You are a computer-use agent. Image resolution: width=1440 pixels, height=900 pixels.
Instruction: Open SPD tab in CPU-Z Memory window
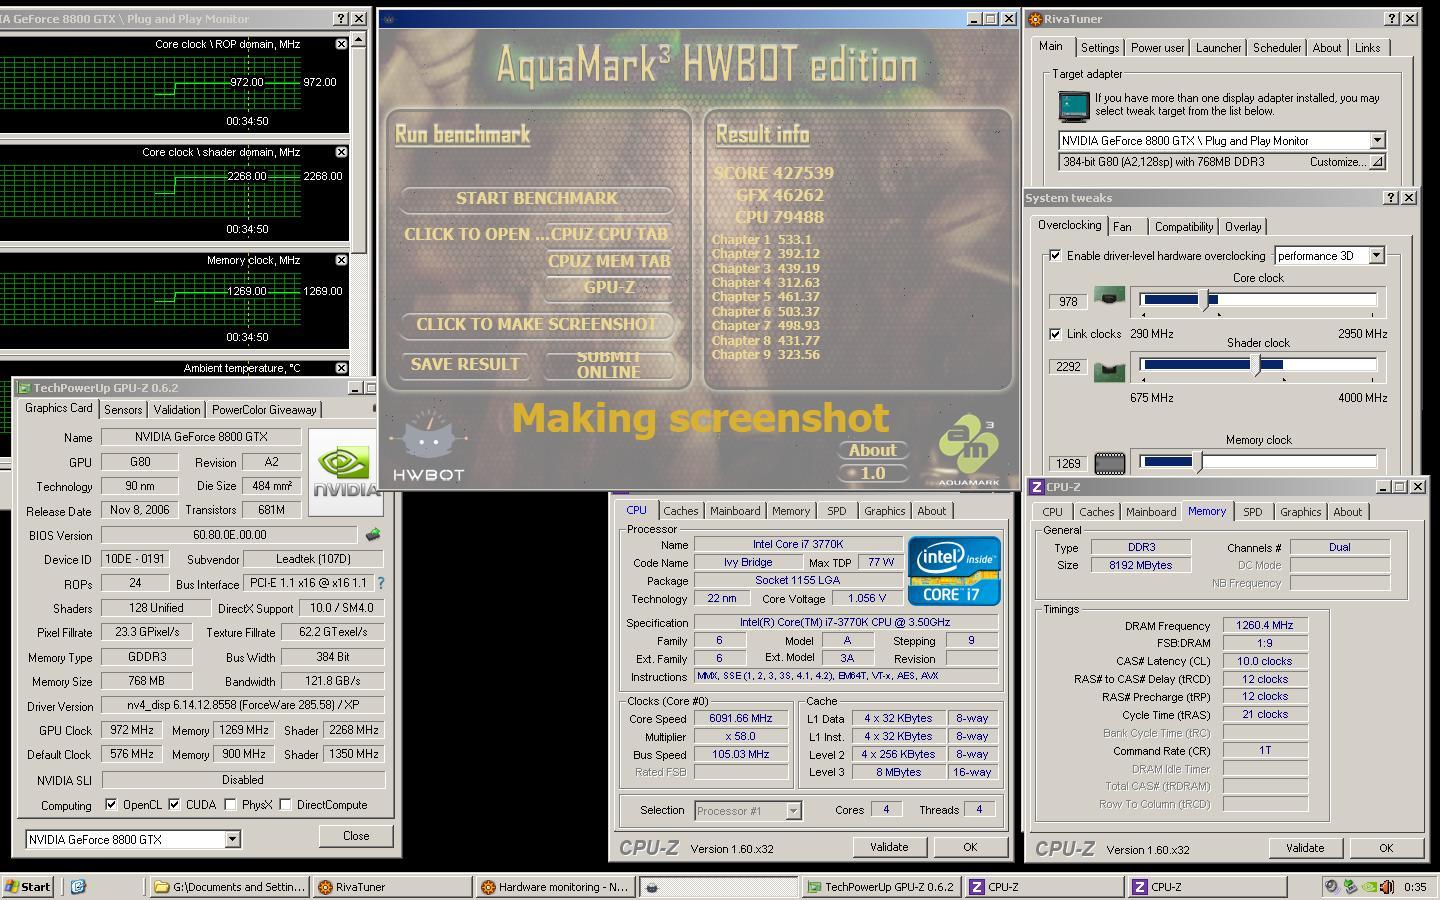[x=1252, y=512]
